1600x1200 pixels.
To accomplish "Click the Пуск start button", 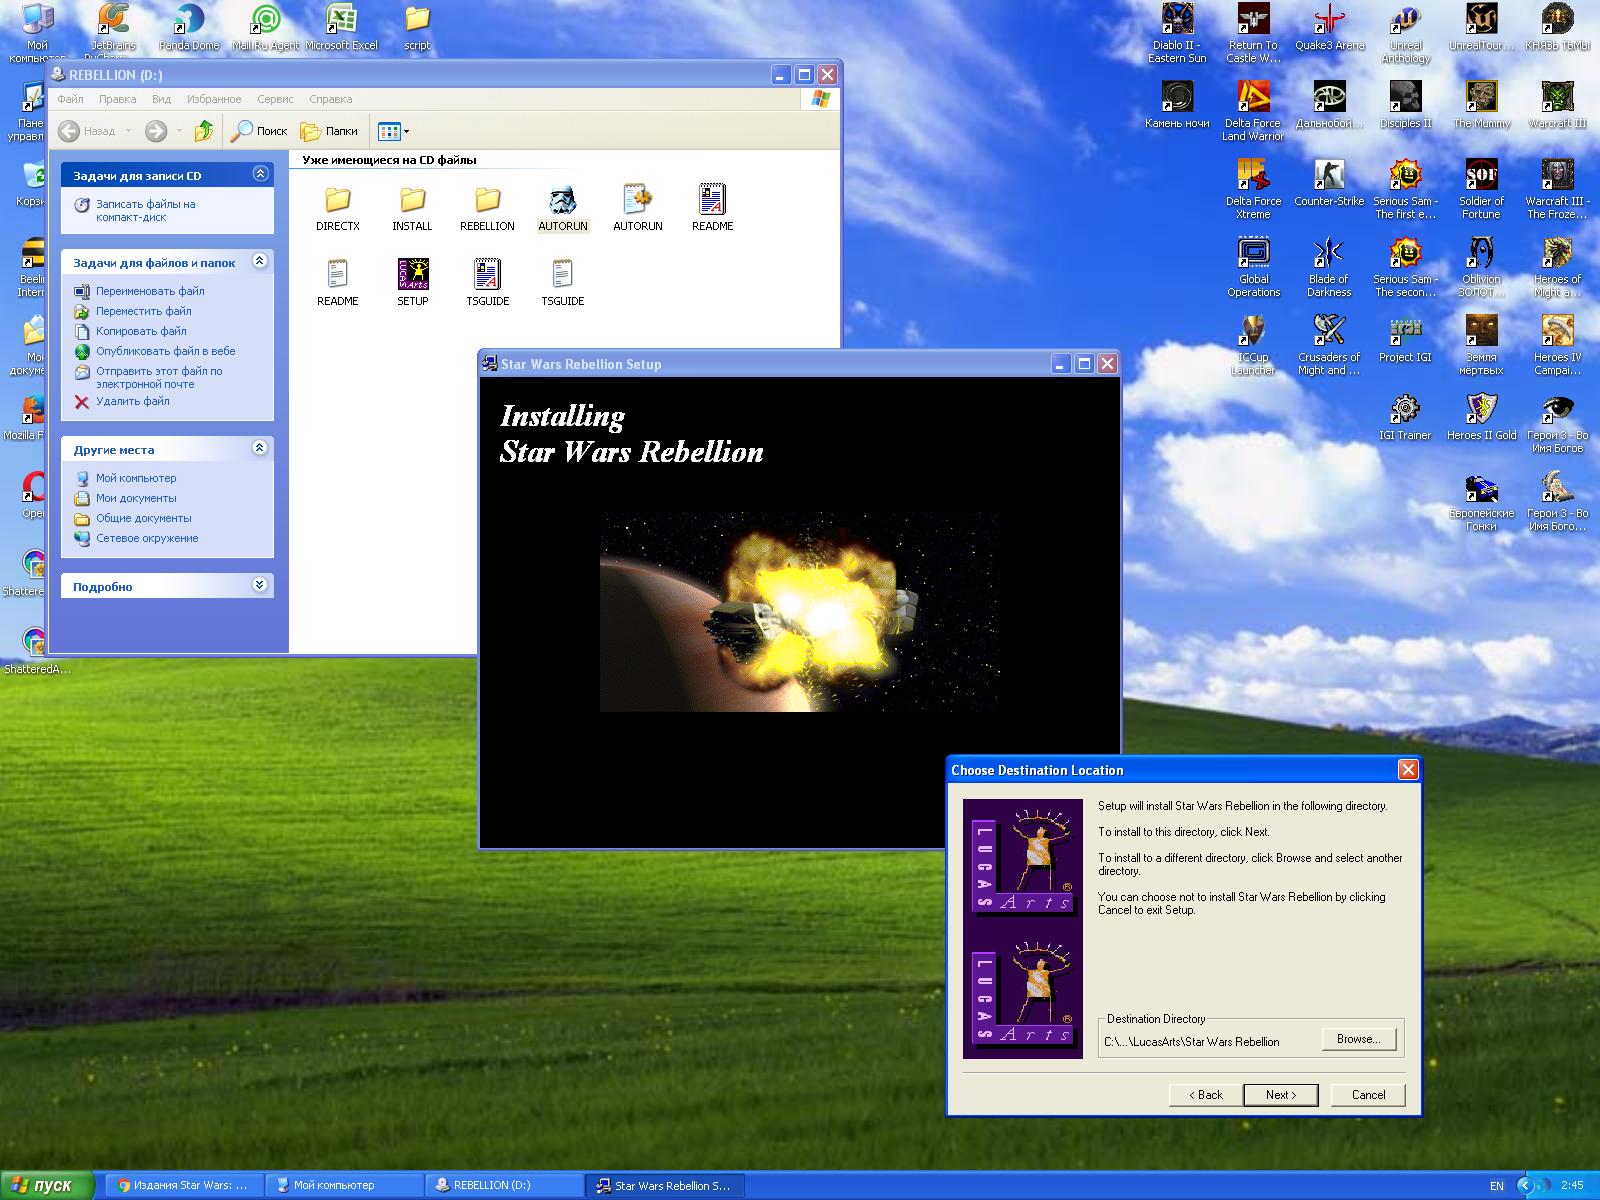I will tap(46, 1185).
